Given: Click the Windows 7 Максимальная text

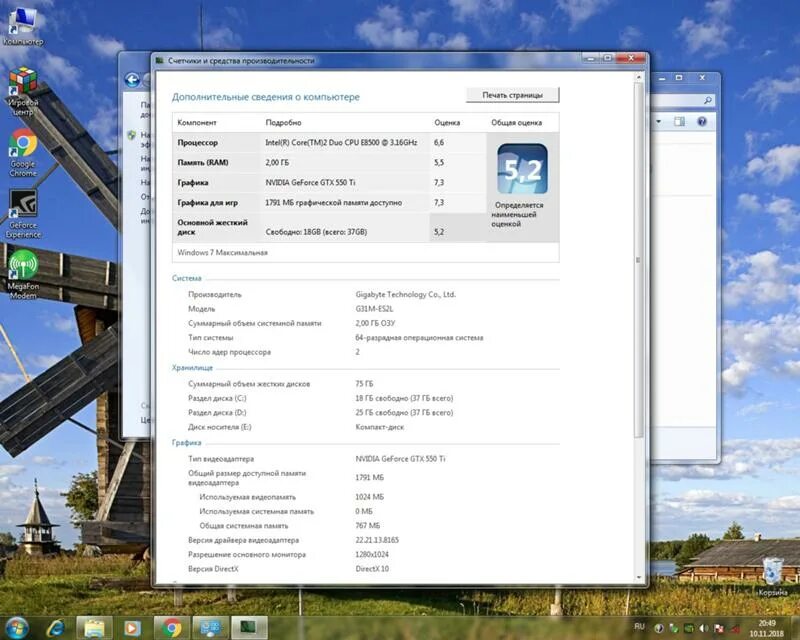Looking at the screenshot, I should [x=222, y=253].
